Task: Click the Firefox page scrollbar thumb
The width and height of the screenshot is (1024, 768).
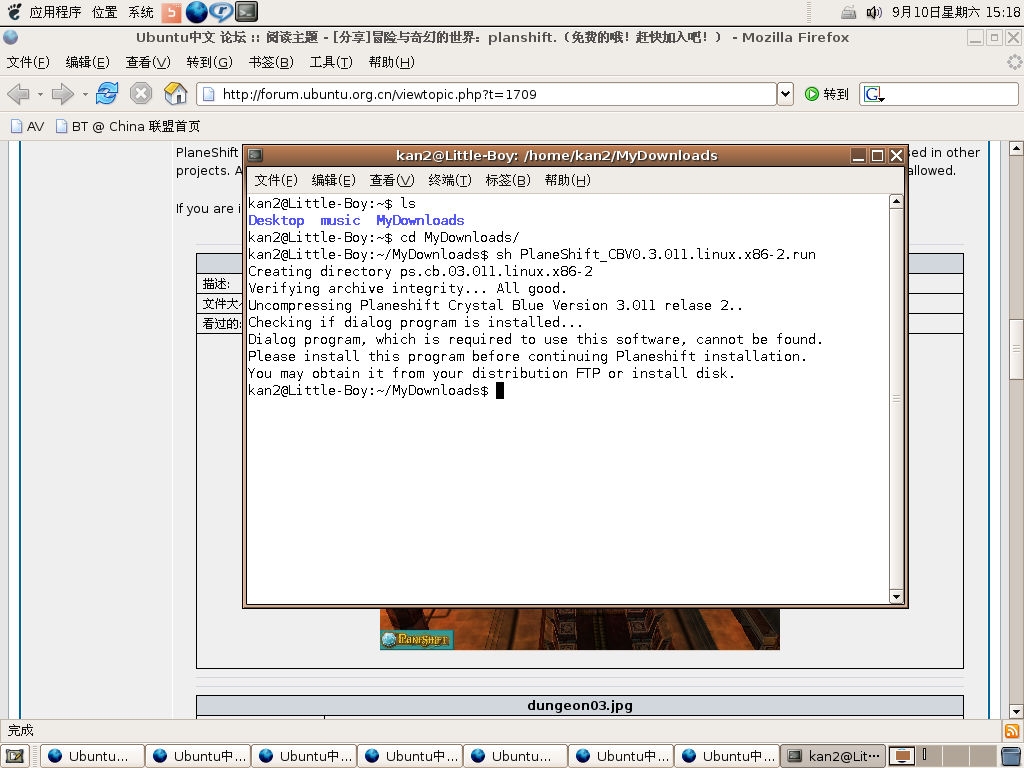Action: tap(1016, 349)
